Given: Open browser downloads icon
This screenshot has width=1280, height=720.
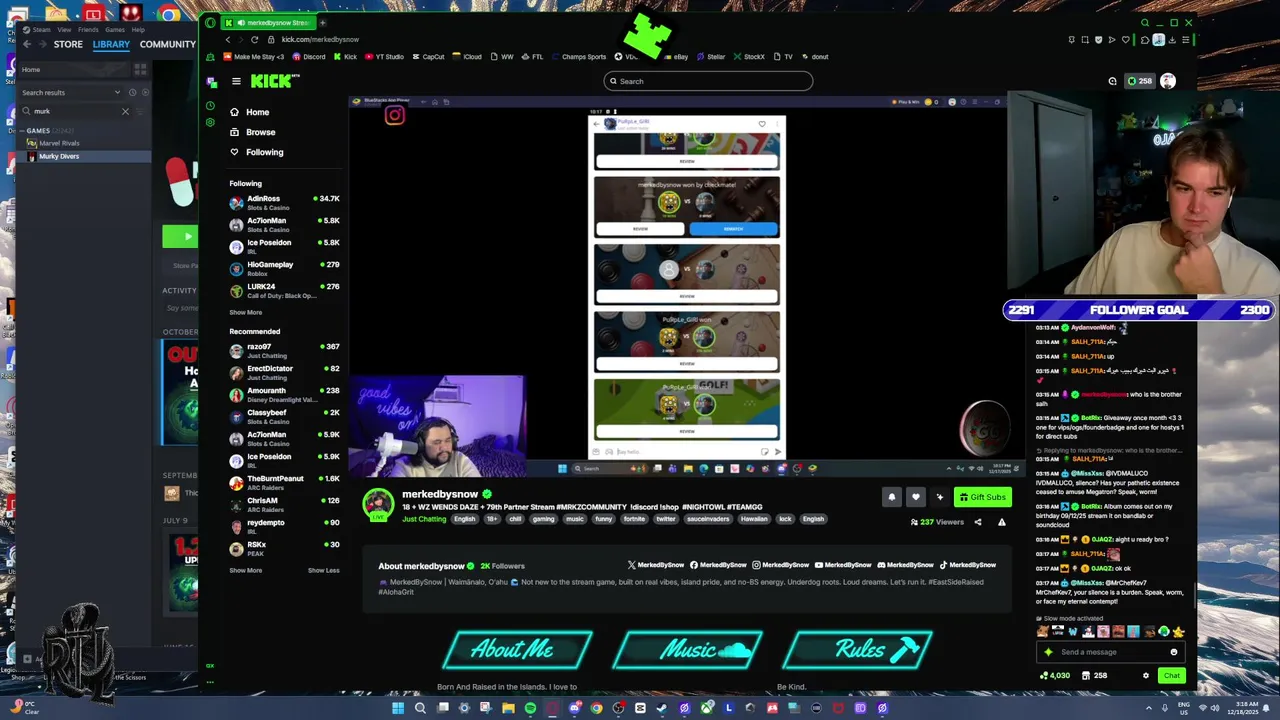Looking at the screenshot, I should pyautogui.click(x=1172, y=40).
